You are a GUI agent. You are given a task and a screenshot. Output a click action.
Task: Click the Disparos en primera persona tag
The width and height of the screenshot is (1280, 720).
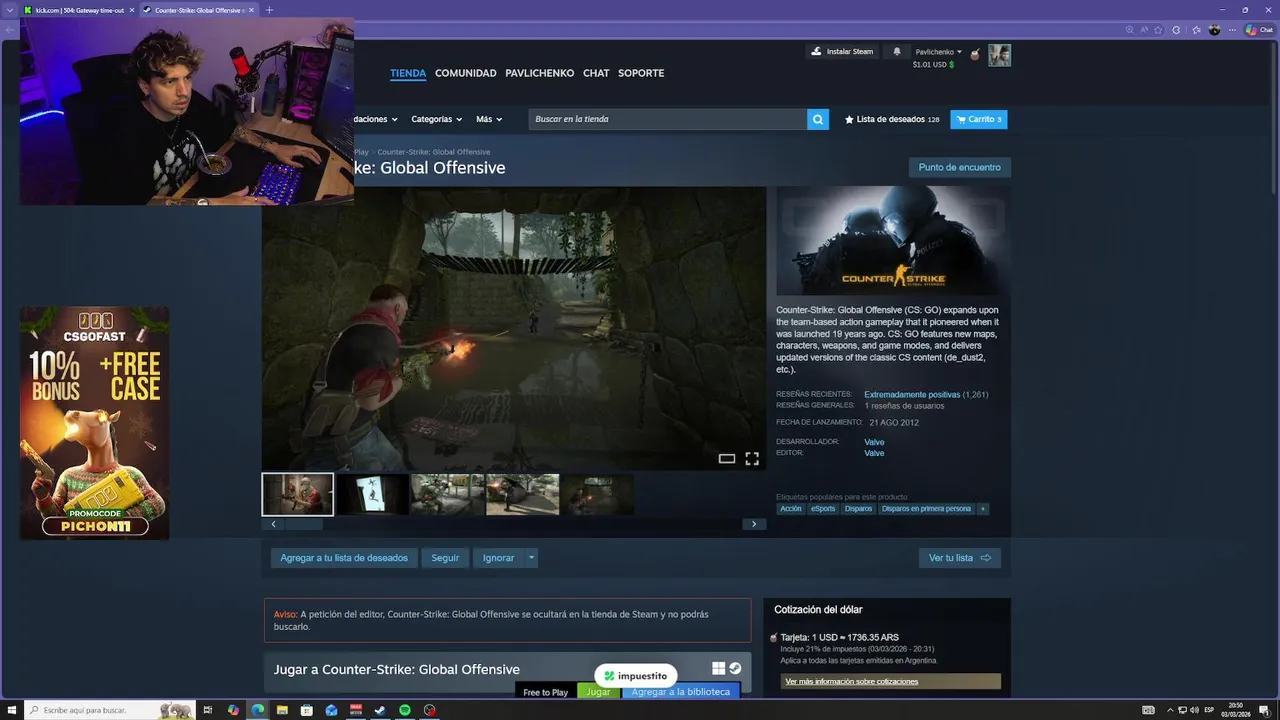[926, 509]
